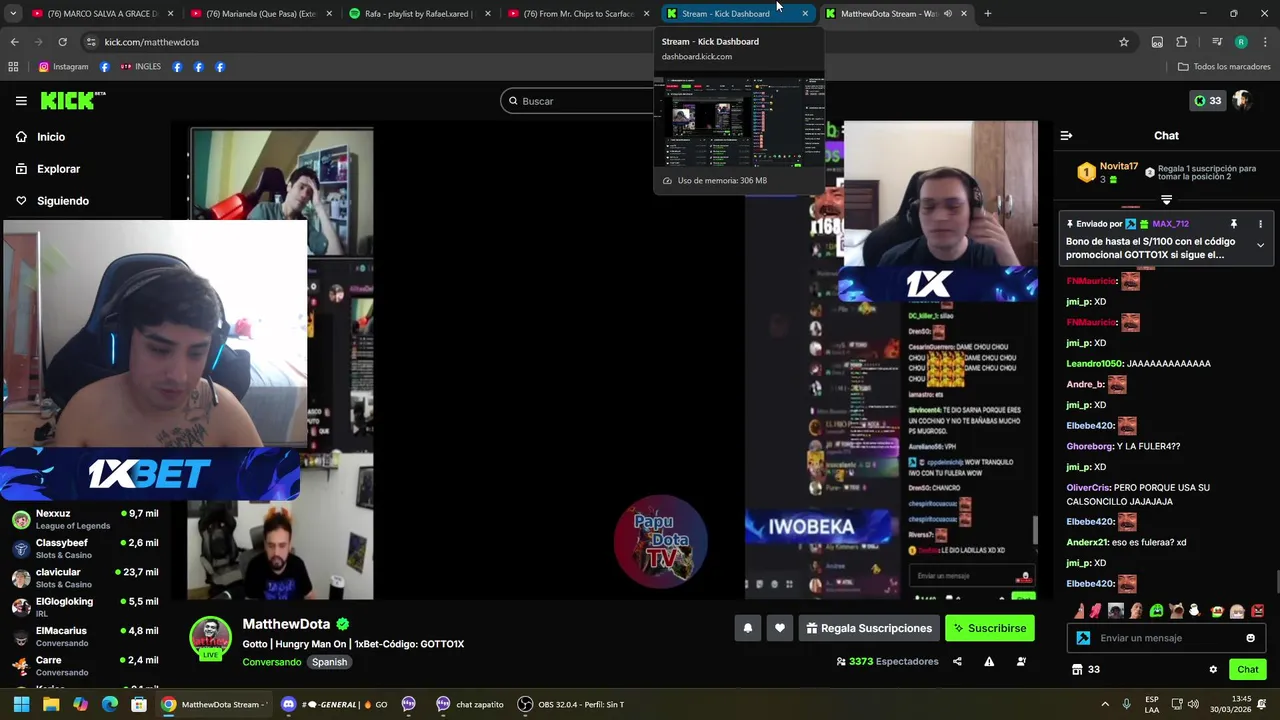The image size is (1280, 720).
Task: Switch to Rafa playlist Spotify tab
Action: tap(420, 14)
